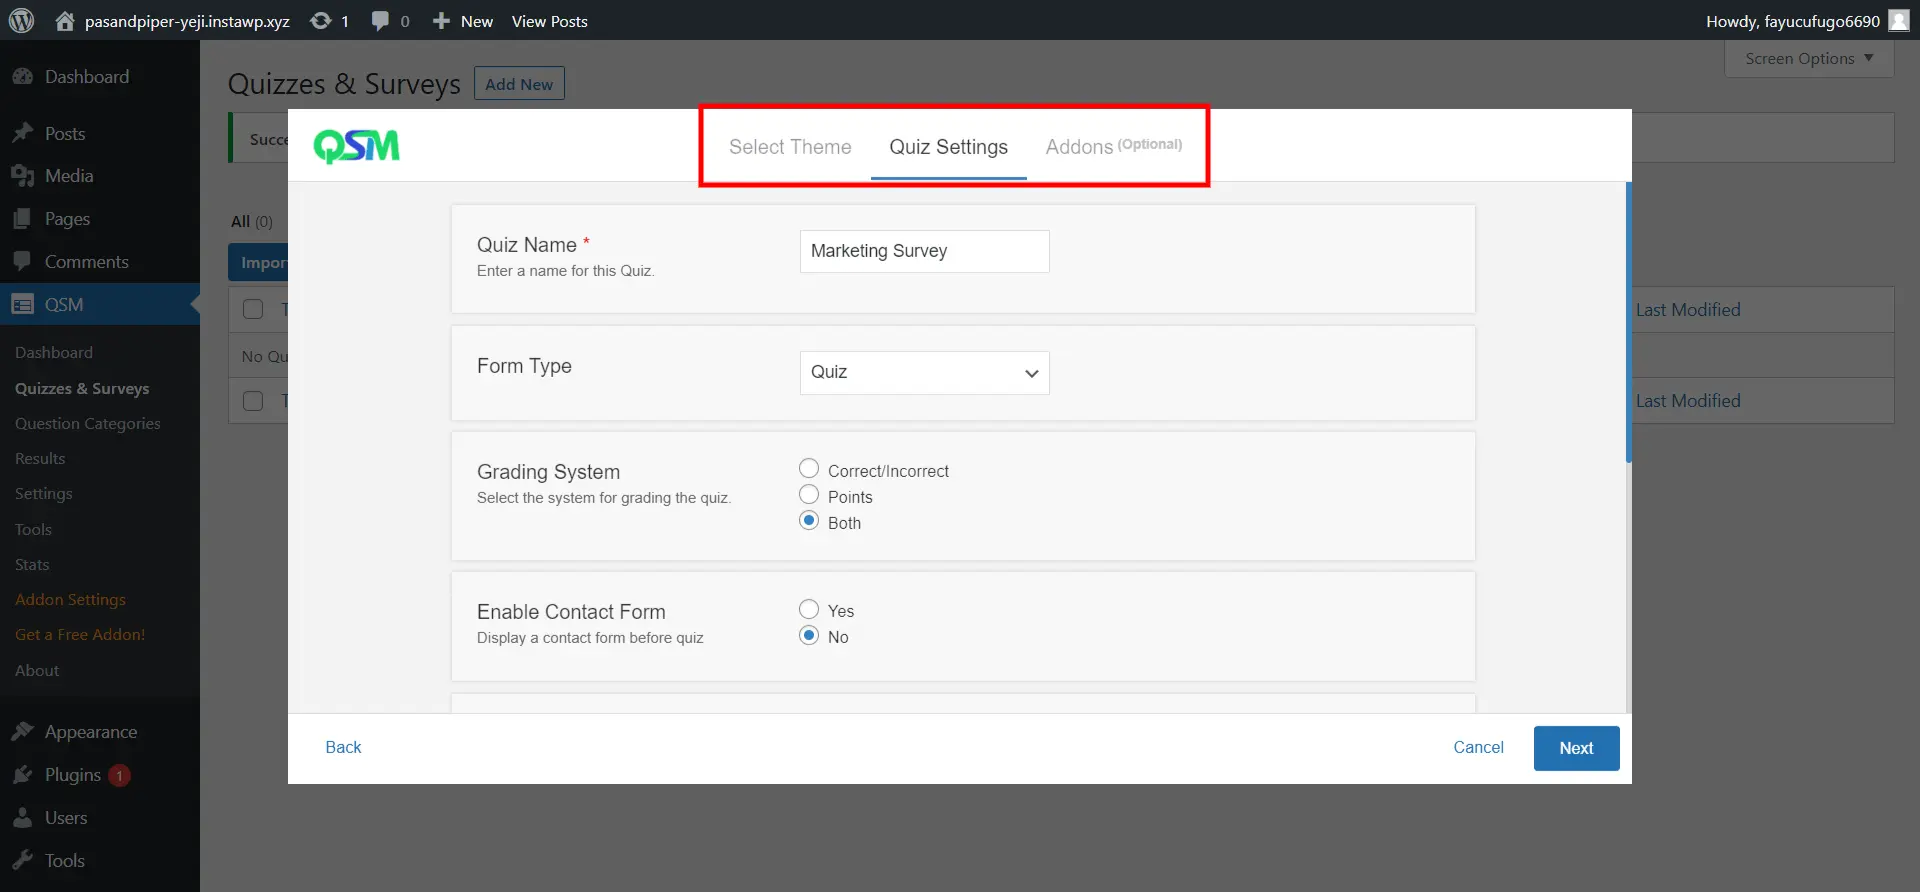
Task: Click the dialog's vertical scrollbar
Action: [x=1629, y=322]
